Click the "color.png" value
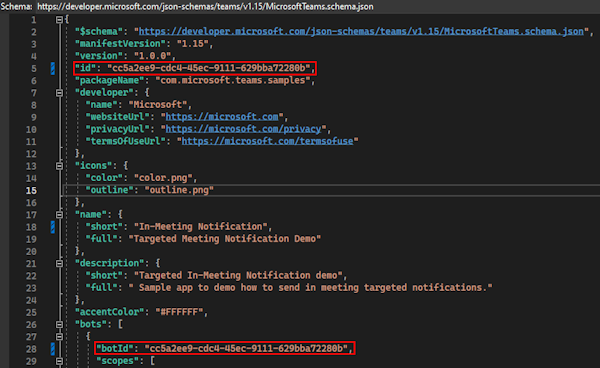 coord(163,178)
